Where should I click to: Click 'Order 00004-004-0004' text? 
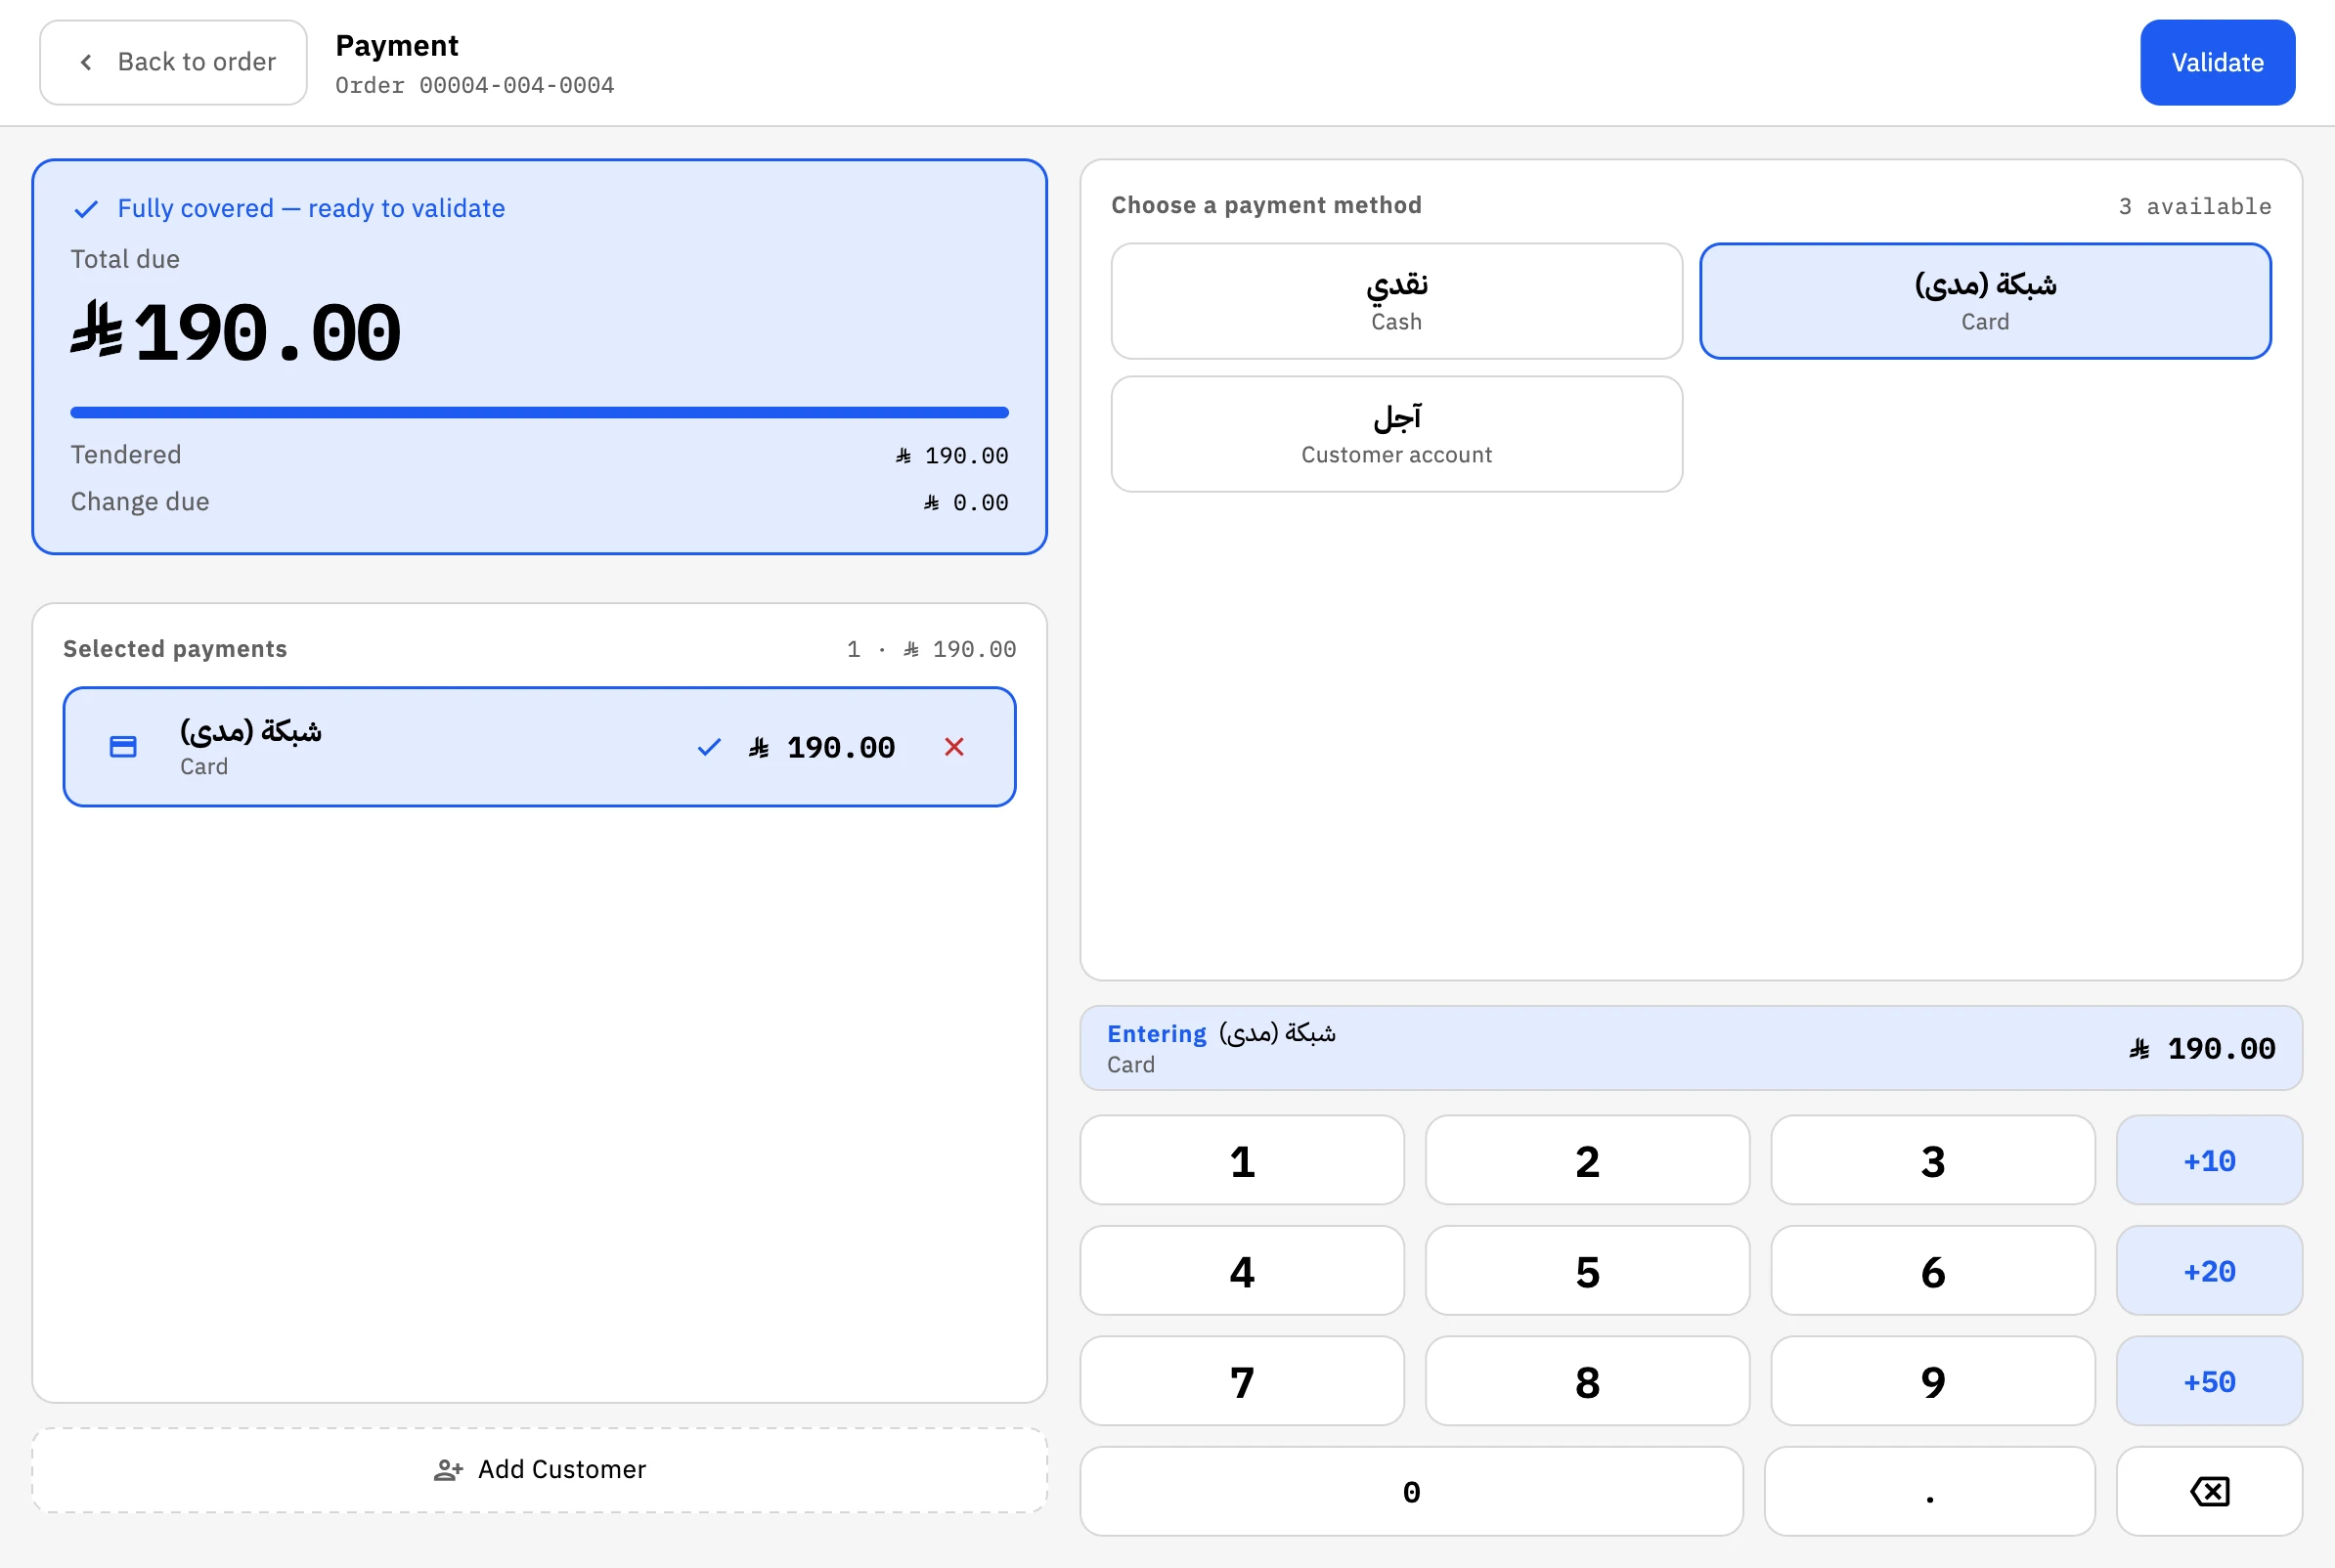point(475,86)
